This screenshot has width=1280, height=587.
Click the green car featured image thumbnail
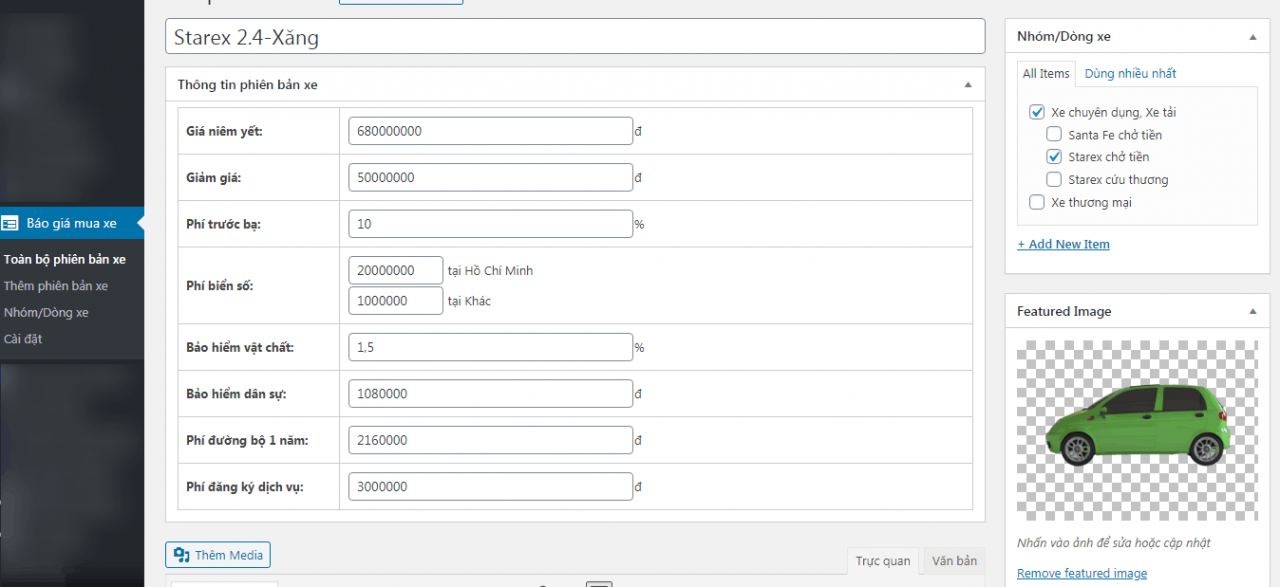(1136, 427)
